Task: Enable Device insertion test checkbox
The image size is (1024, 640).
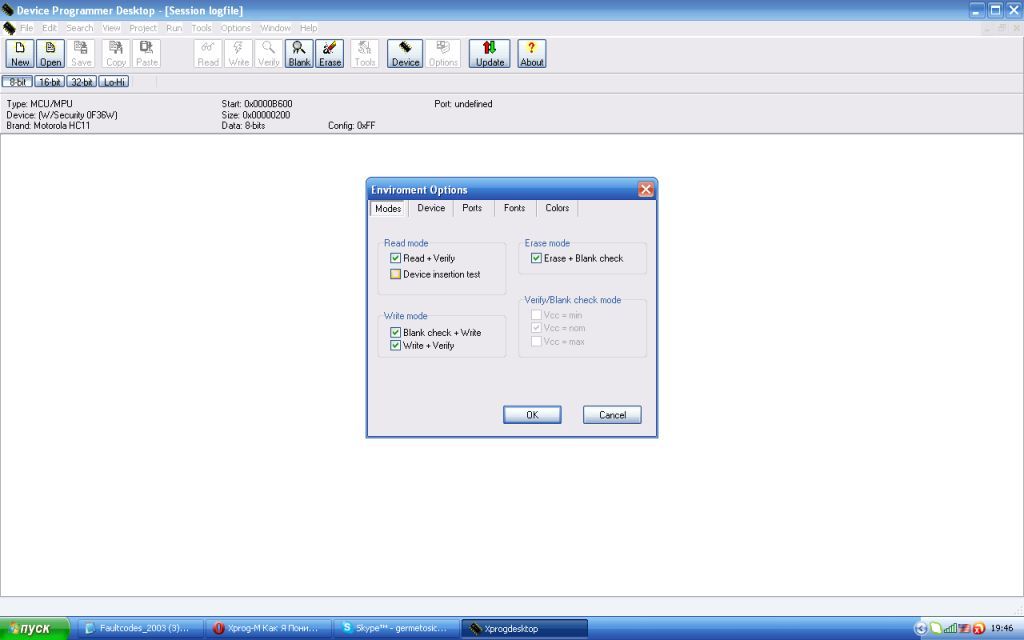Action: (x=395, y=274)
